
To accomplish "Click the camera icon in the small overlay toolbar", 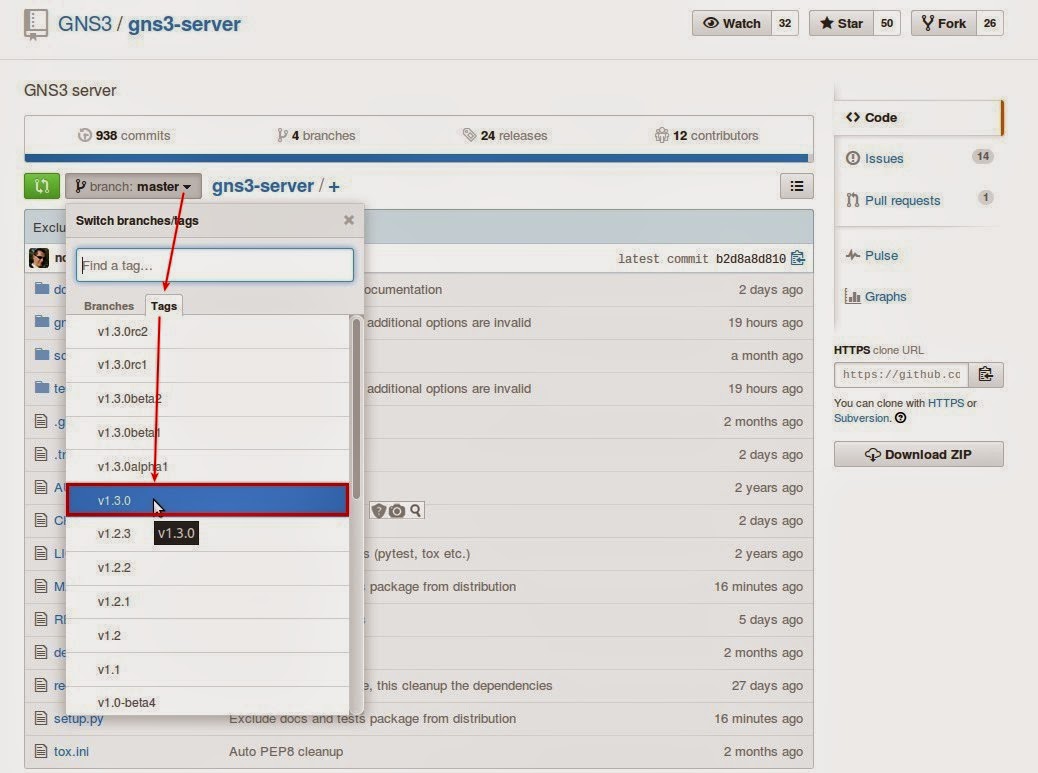I will coord(397,511).
